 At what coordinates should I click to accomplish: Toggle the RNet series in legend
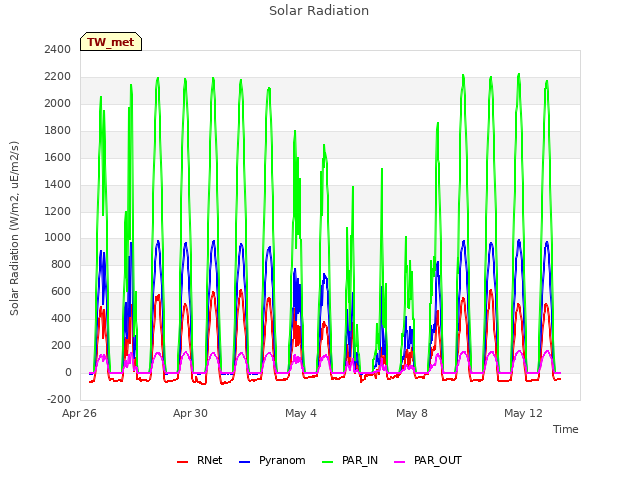tap(200, 460)
